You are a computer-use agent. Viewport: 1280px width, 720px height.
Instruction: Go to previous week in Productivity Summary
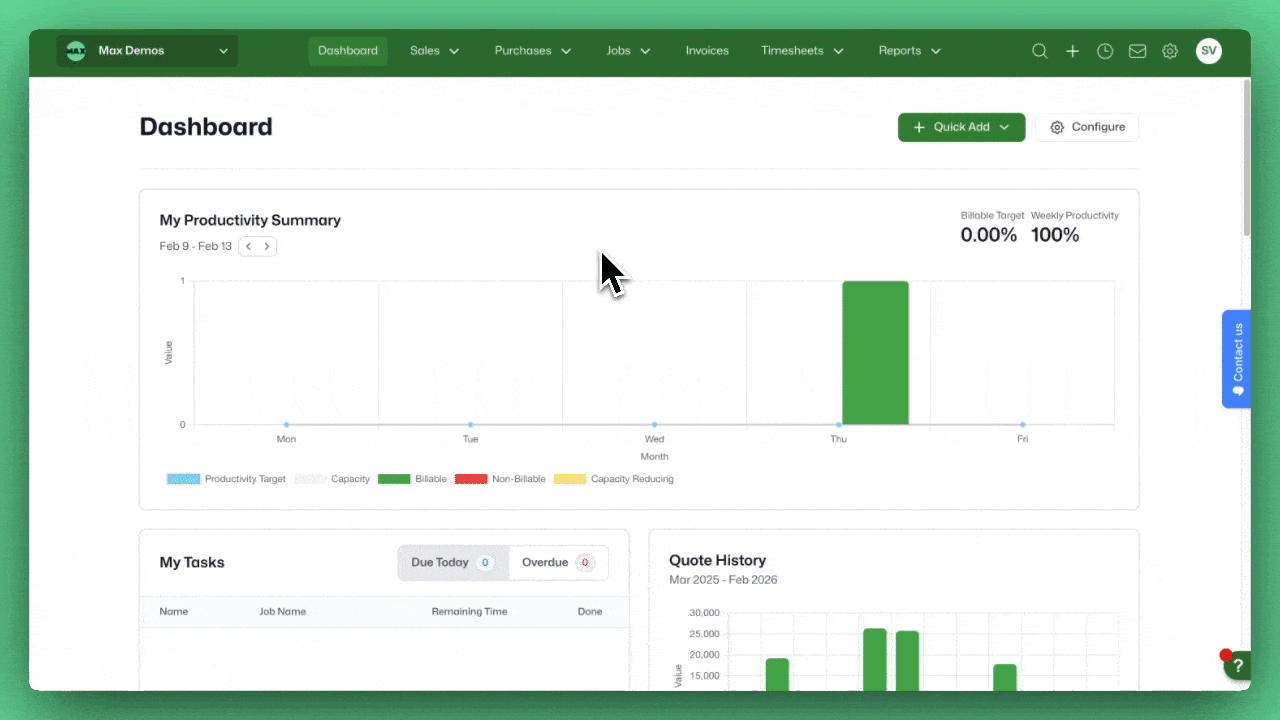248,246
